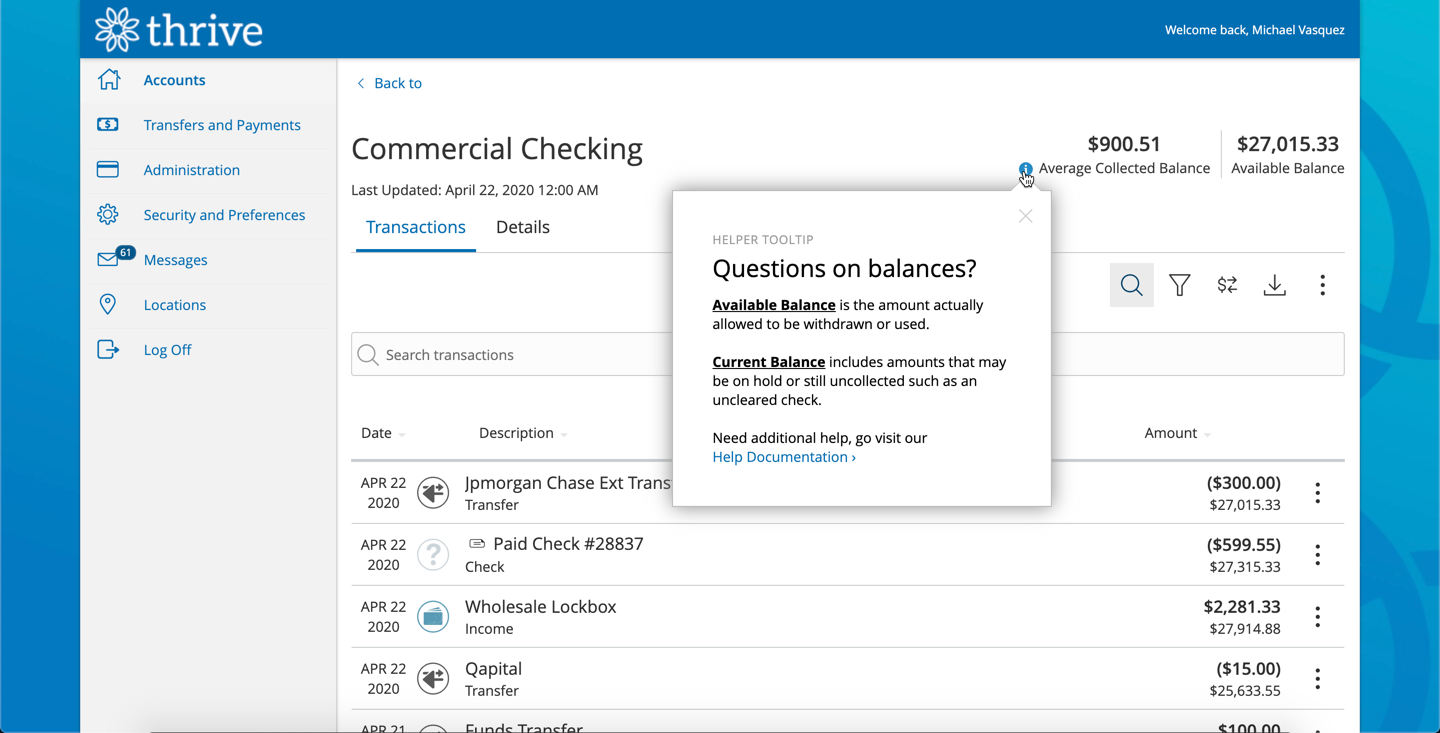Open Help Documentation link
The width and height of the screenshot is (1440, 733).
[783, 457]
